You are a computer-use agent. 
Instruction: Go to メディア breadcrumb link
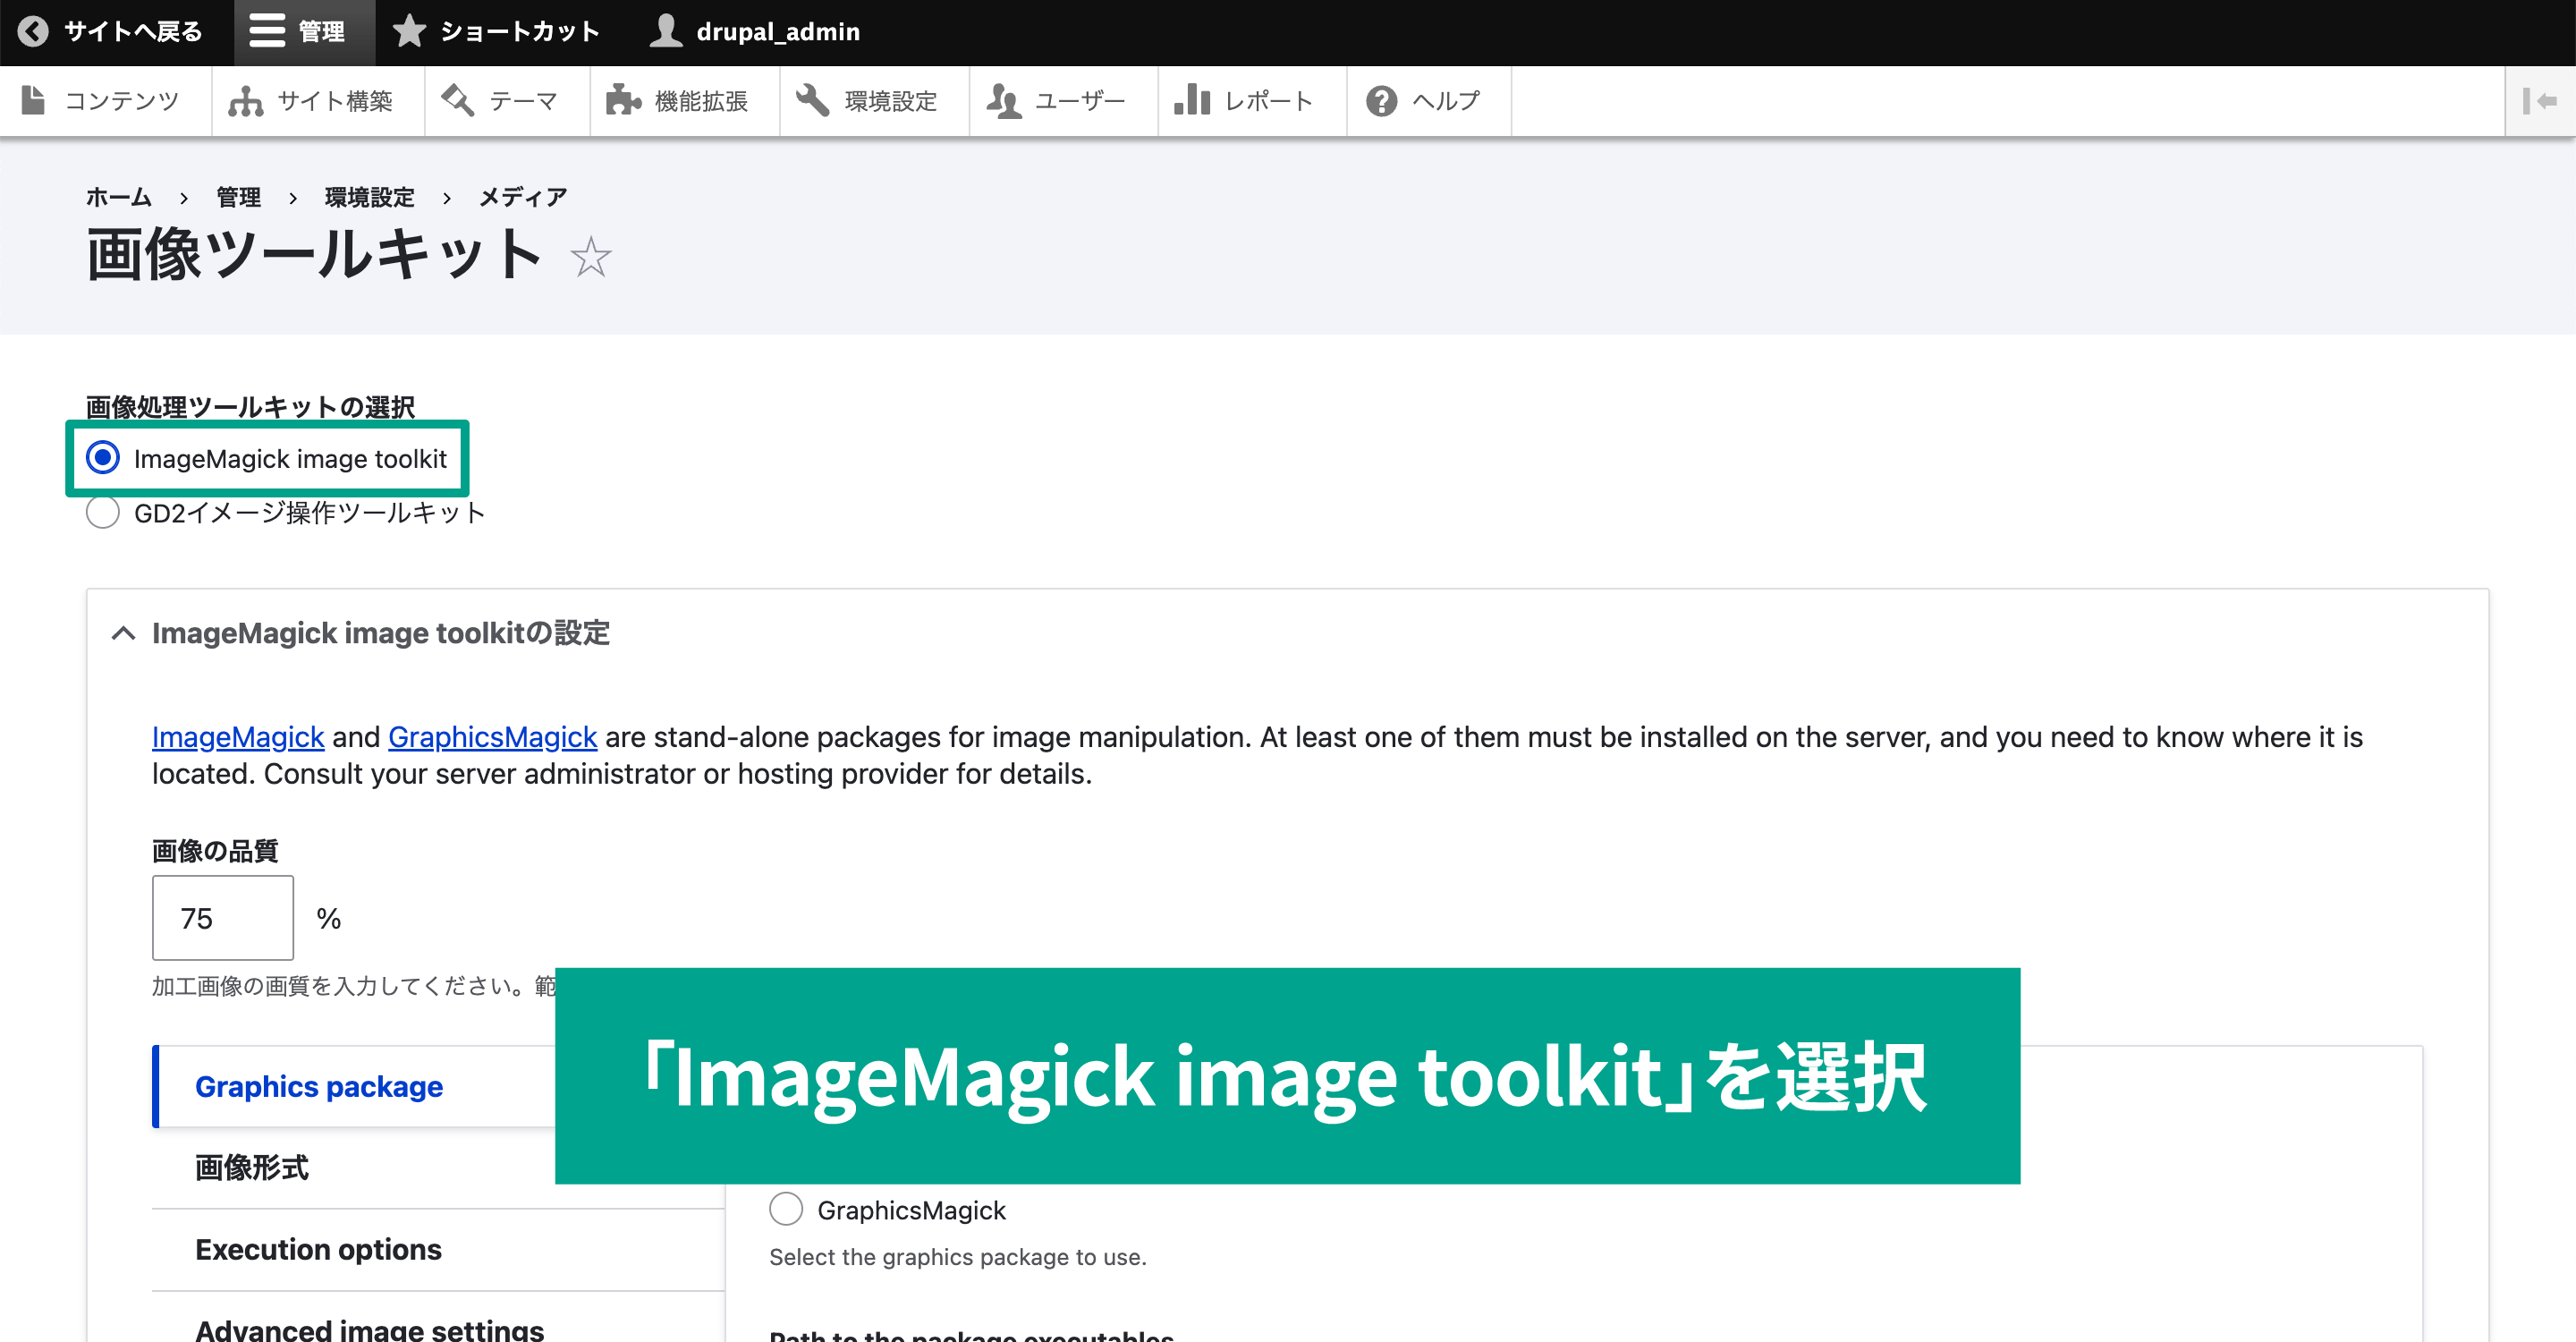click(x=523, y=197)
